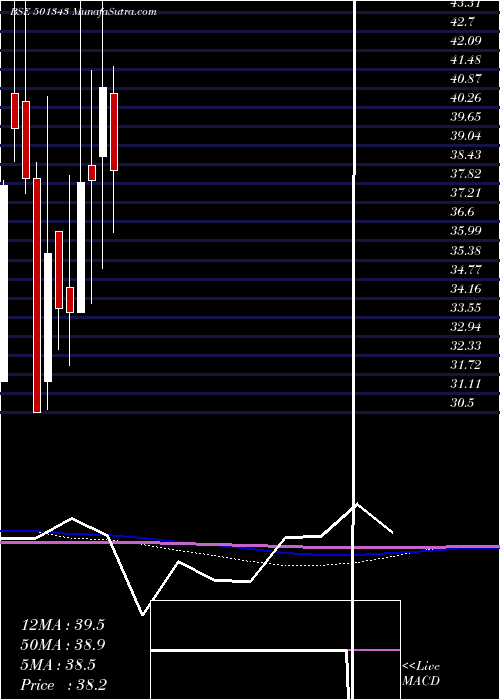The width and height of the screenshot is (500, 700).
Task: Click the 42.7 price axis label
Action: coord(463,22)
